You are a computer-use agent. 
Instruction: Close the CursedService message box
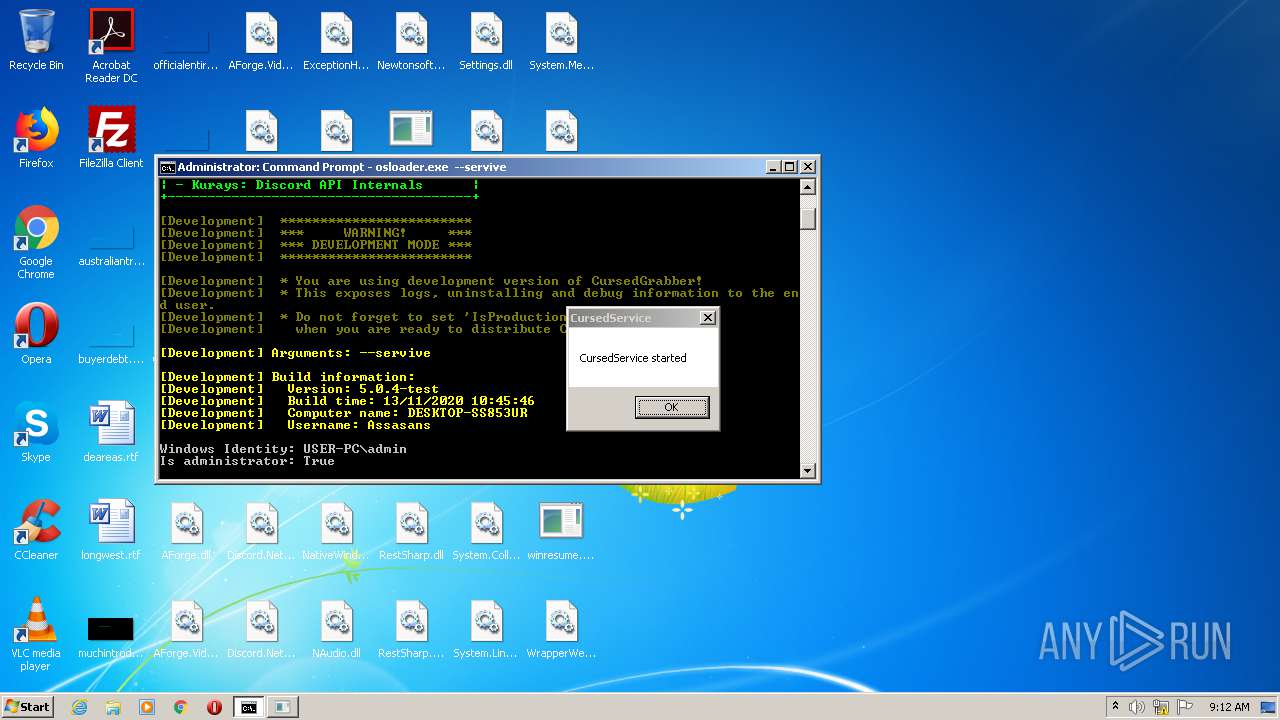708,318
